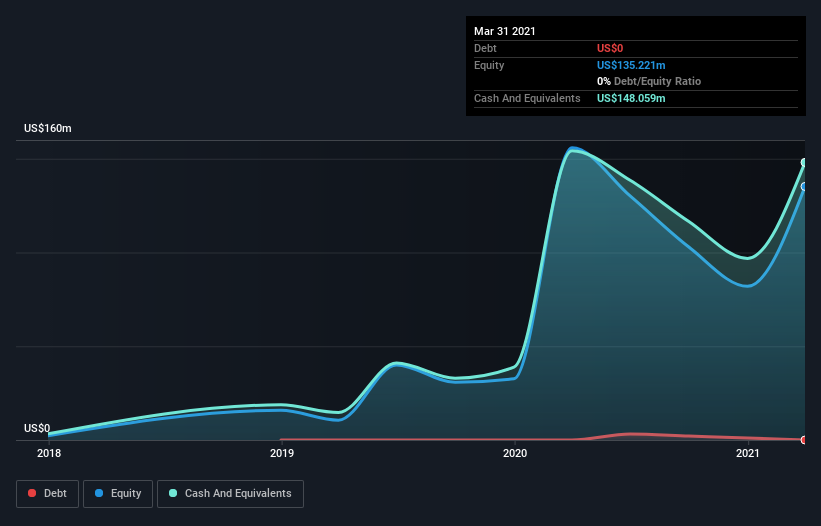Click the US$135.221m equity value
Screen dimensions: 821x526
[x=631, y=65]
